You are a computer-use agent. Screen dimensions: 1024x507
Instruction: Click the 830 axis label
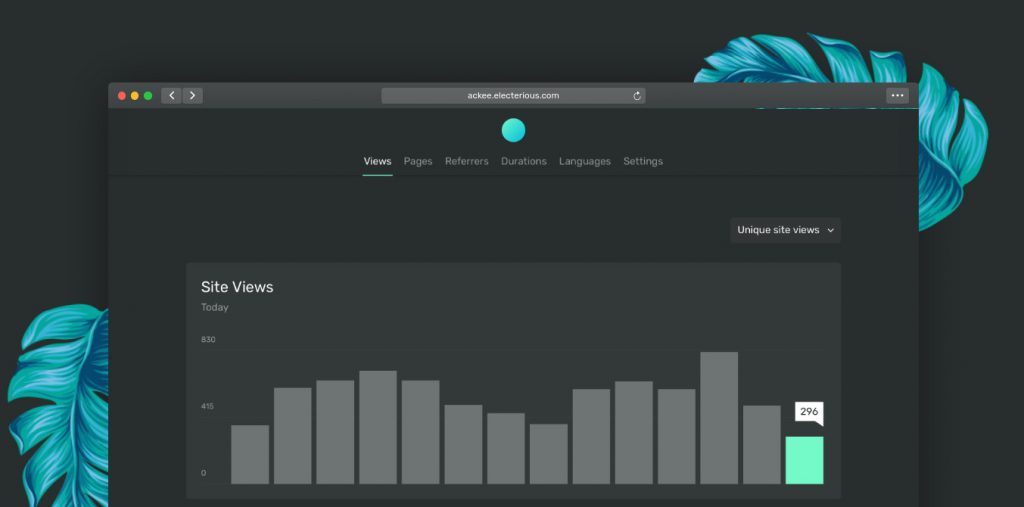pos(208,340)
